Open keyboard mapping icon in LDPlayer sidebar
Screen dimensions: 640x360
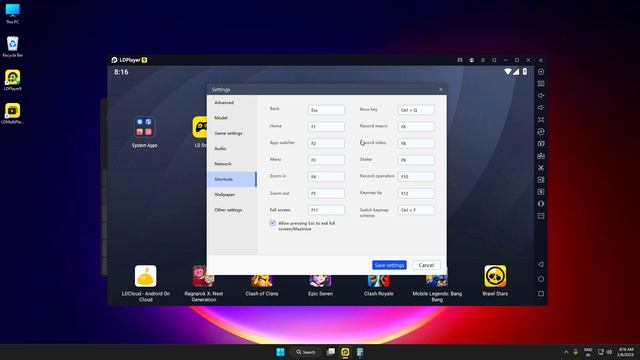pos(541,84)
